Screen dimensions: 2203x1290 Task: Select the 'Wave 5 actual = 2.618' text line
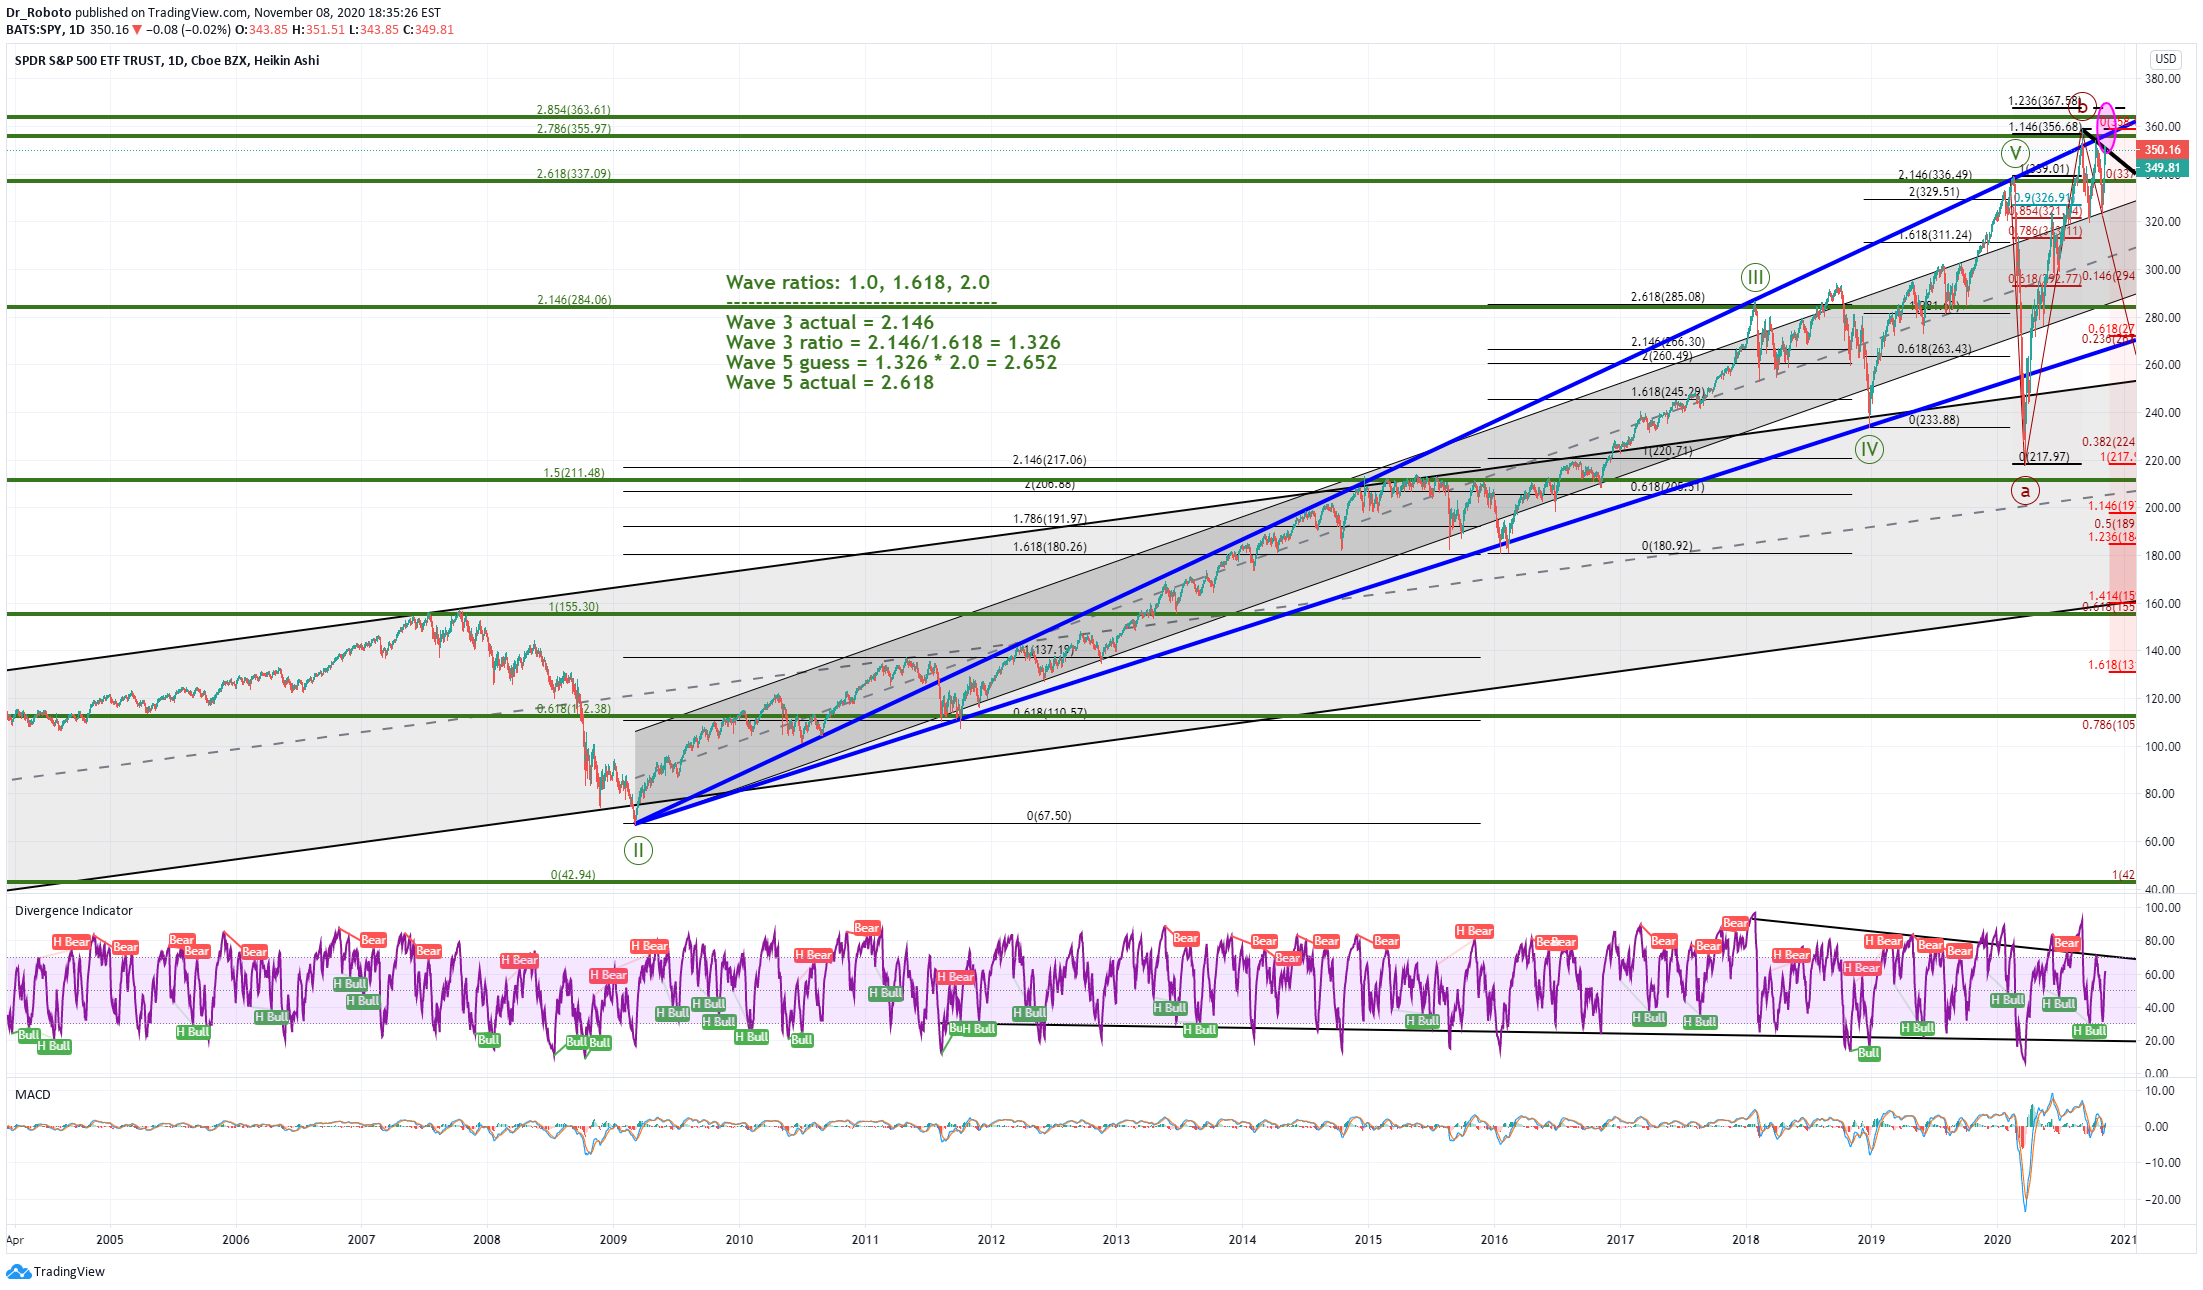point(830,383)
